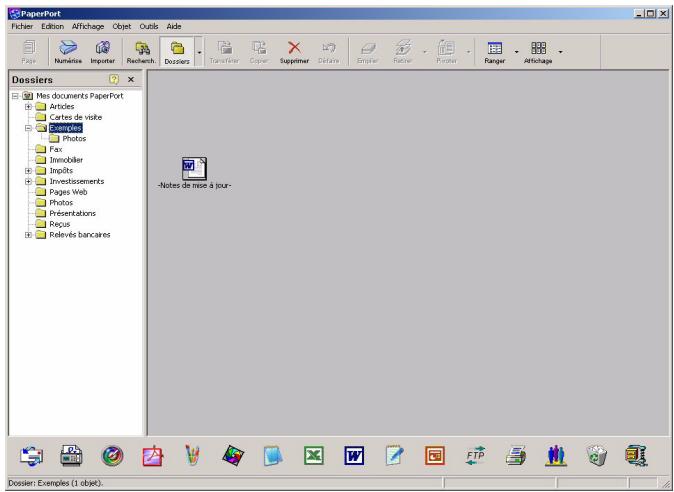Select the Exemples folder in tree
This screenshot has width=674, height=492.
65,128
